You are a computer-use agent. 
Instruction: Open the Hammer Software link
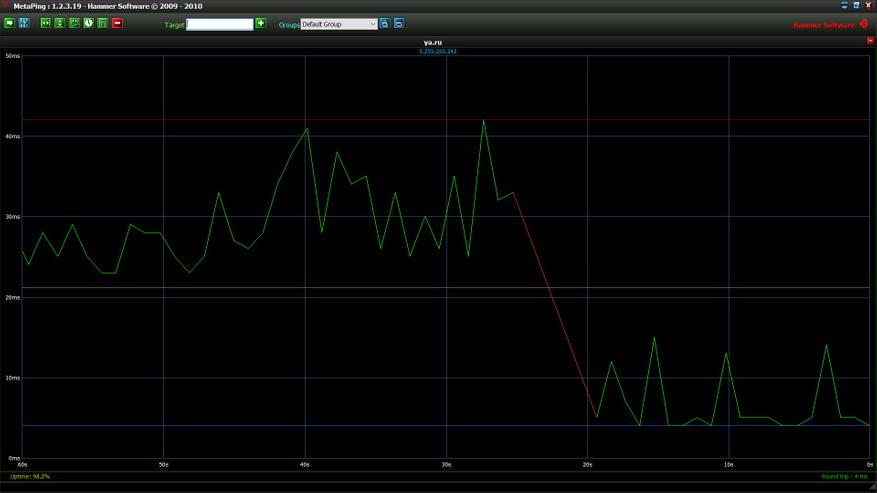(x=824, y=25)
